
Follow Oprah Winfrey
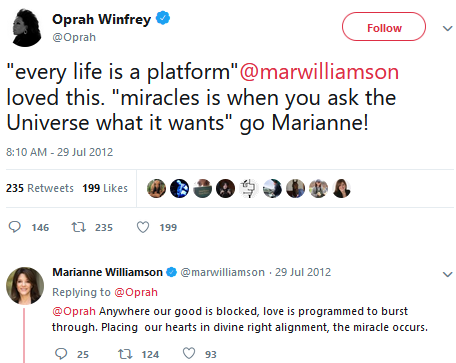384,27
